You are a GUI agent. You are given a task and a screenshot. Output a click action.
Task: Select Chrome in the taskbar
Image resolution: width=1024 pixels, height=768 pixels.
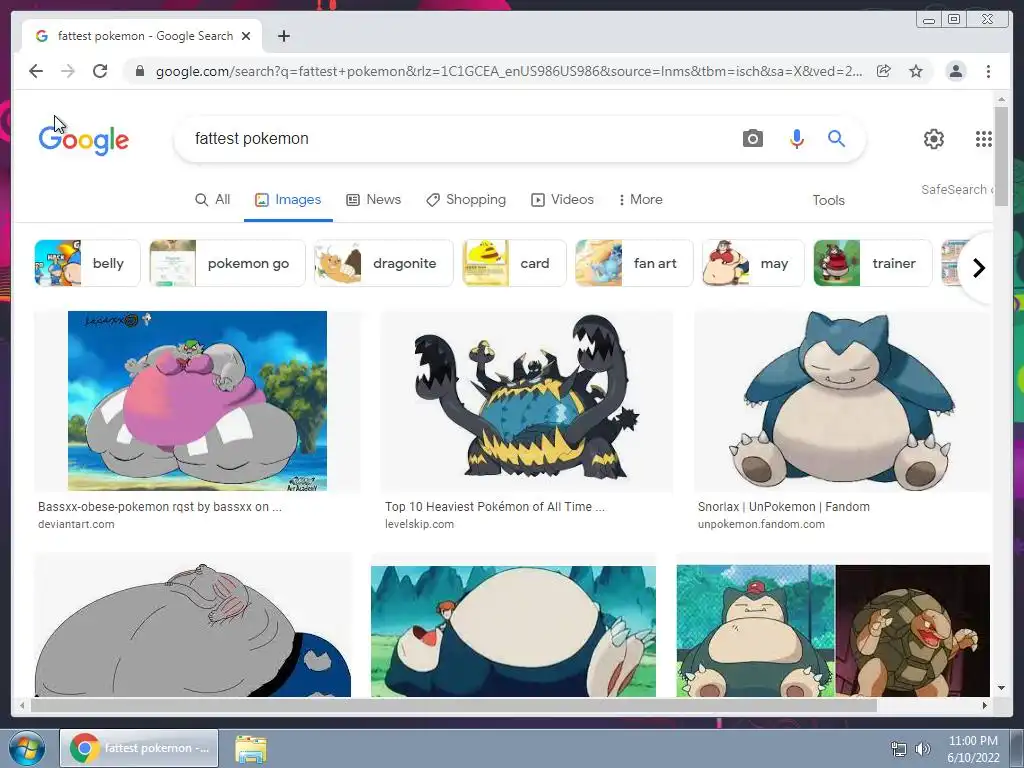coord(139,748)
